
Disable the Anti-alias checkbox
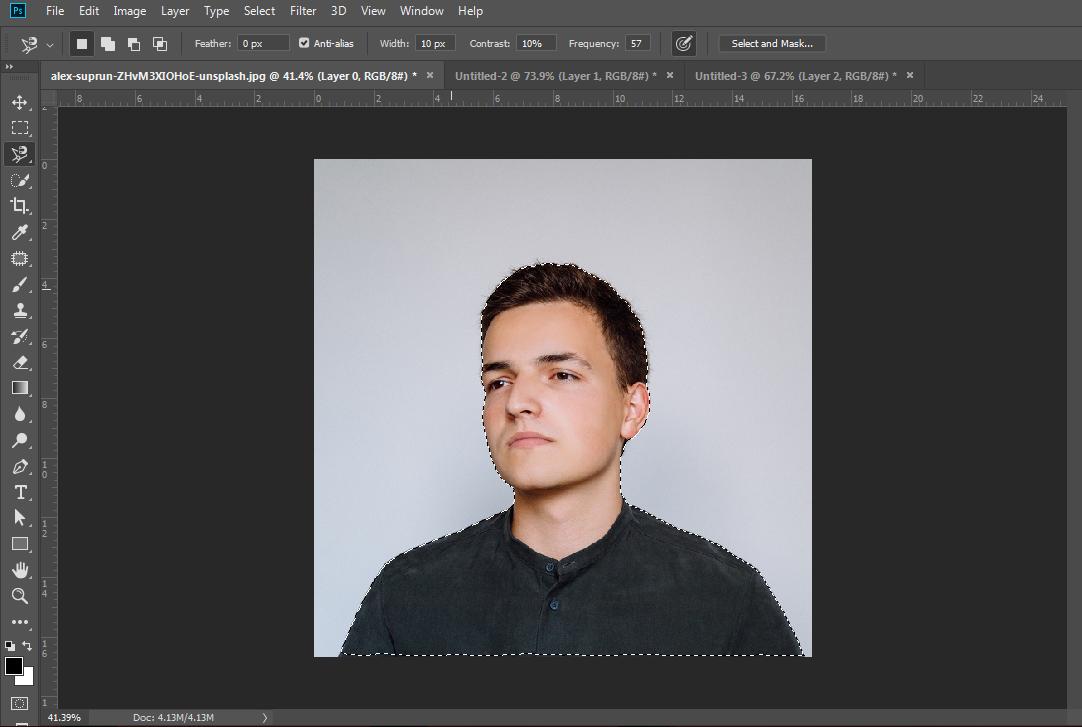(303, 43)
